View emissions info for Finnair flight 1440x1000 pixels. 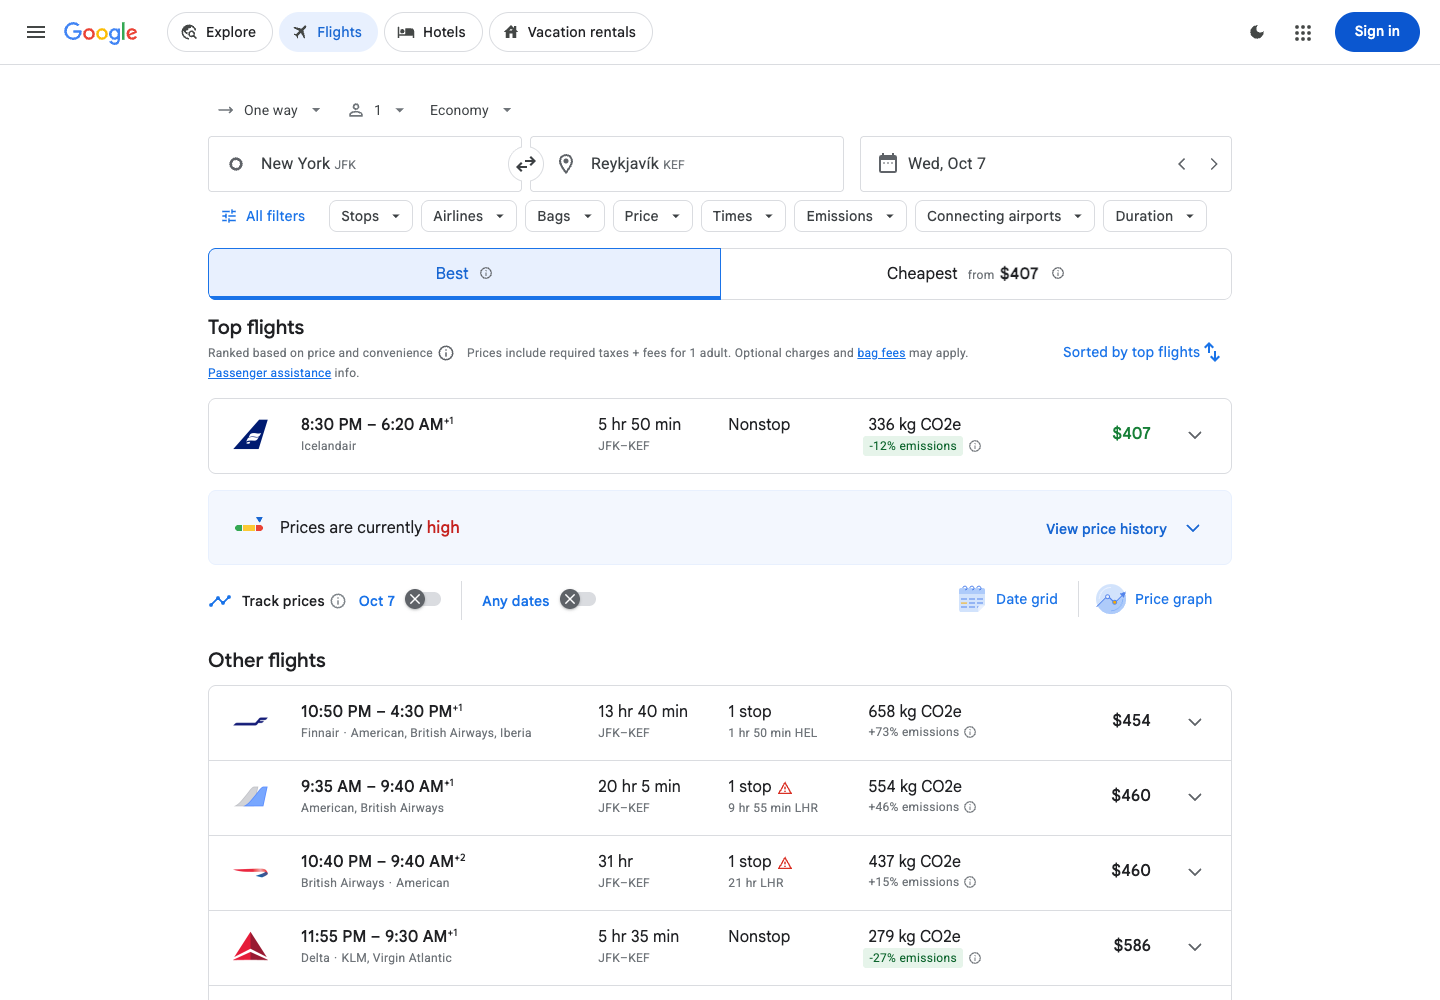coord(970,732)
